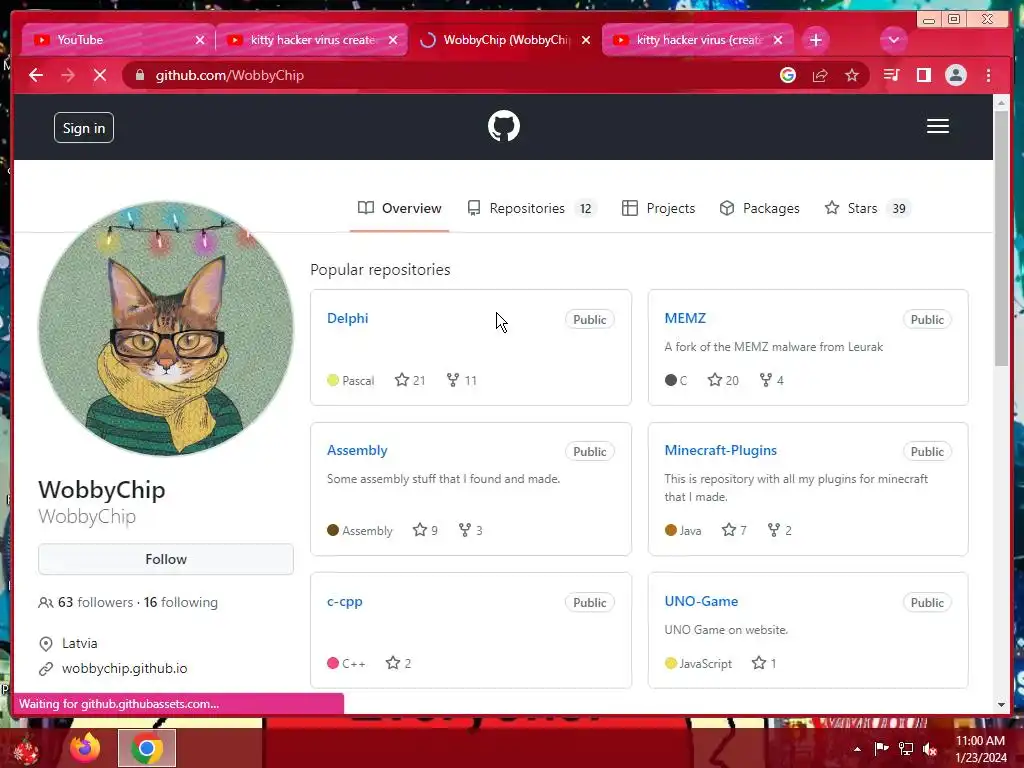Image resolution: width=1024 pixels, height=768 pixels.
Task: Open the Repositories tab
Action: click(x=532, y=208)
